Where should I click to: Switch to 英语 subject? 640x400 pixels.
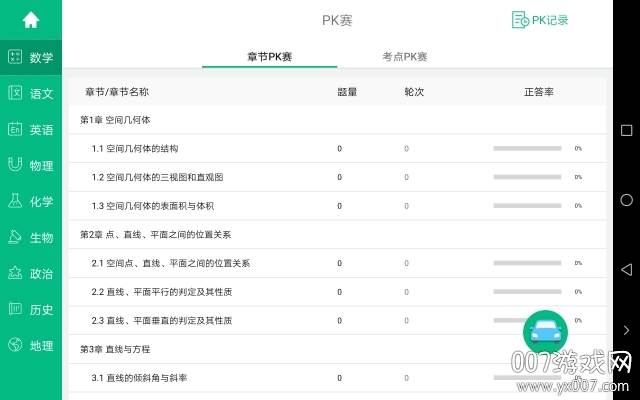pyautogui.click(x=31, y=129)
